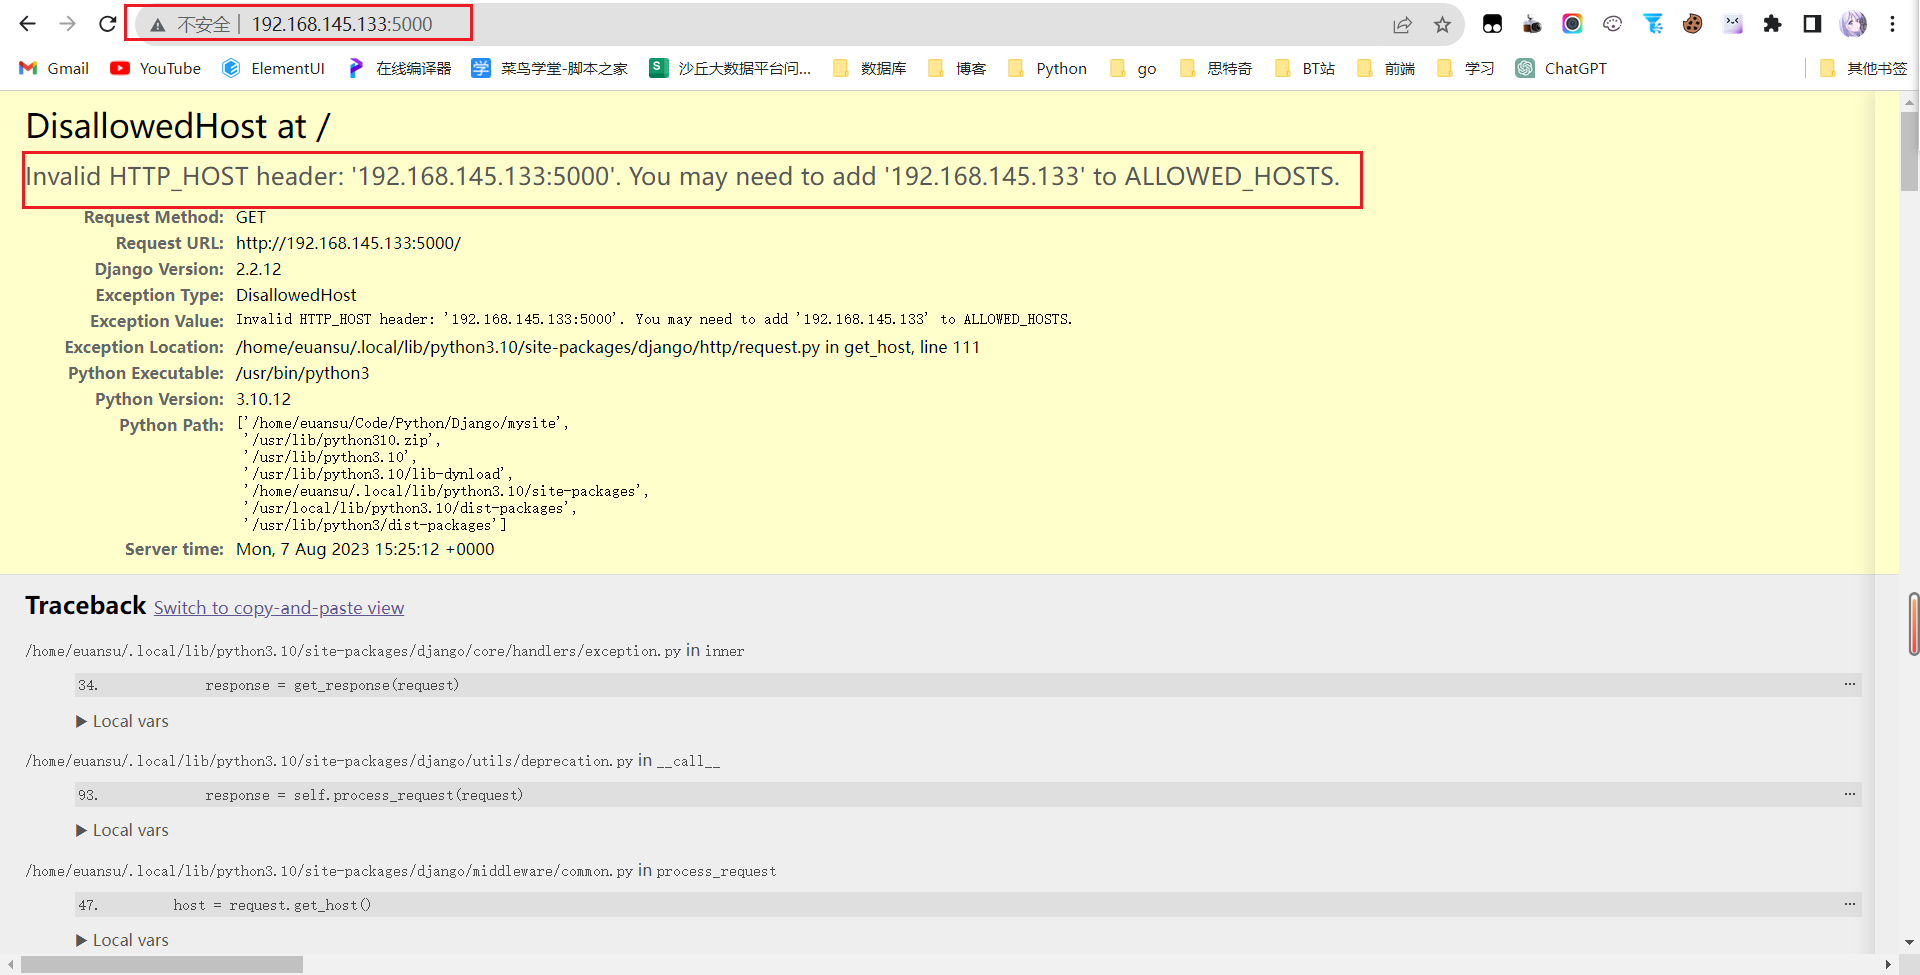Toggle the browser side panel icon
Viewport: 1920px width, 975px height.
(1812, 24)
